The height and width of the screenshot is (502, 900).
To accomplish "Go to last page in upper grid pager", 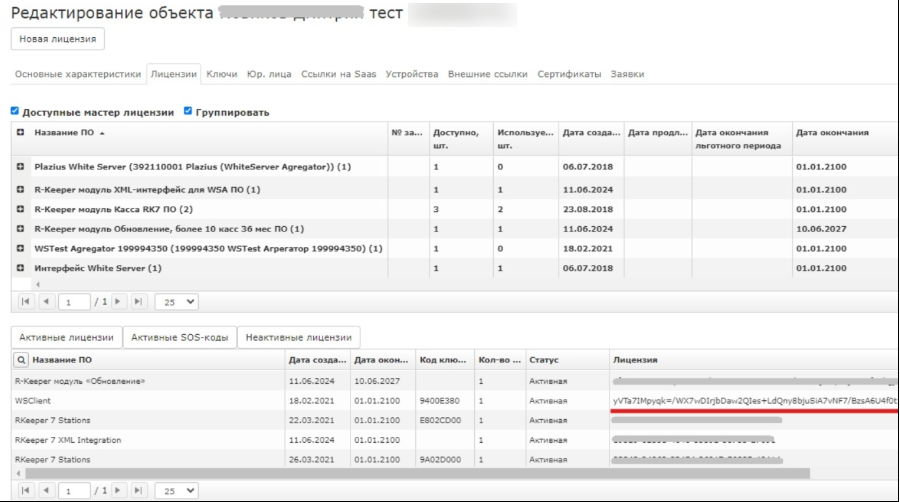I will point(138,301).
